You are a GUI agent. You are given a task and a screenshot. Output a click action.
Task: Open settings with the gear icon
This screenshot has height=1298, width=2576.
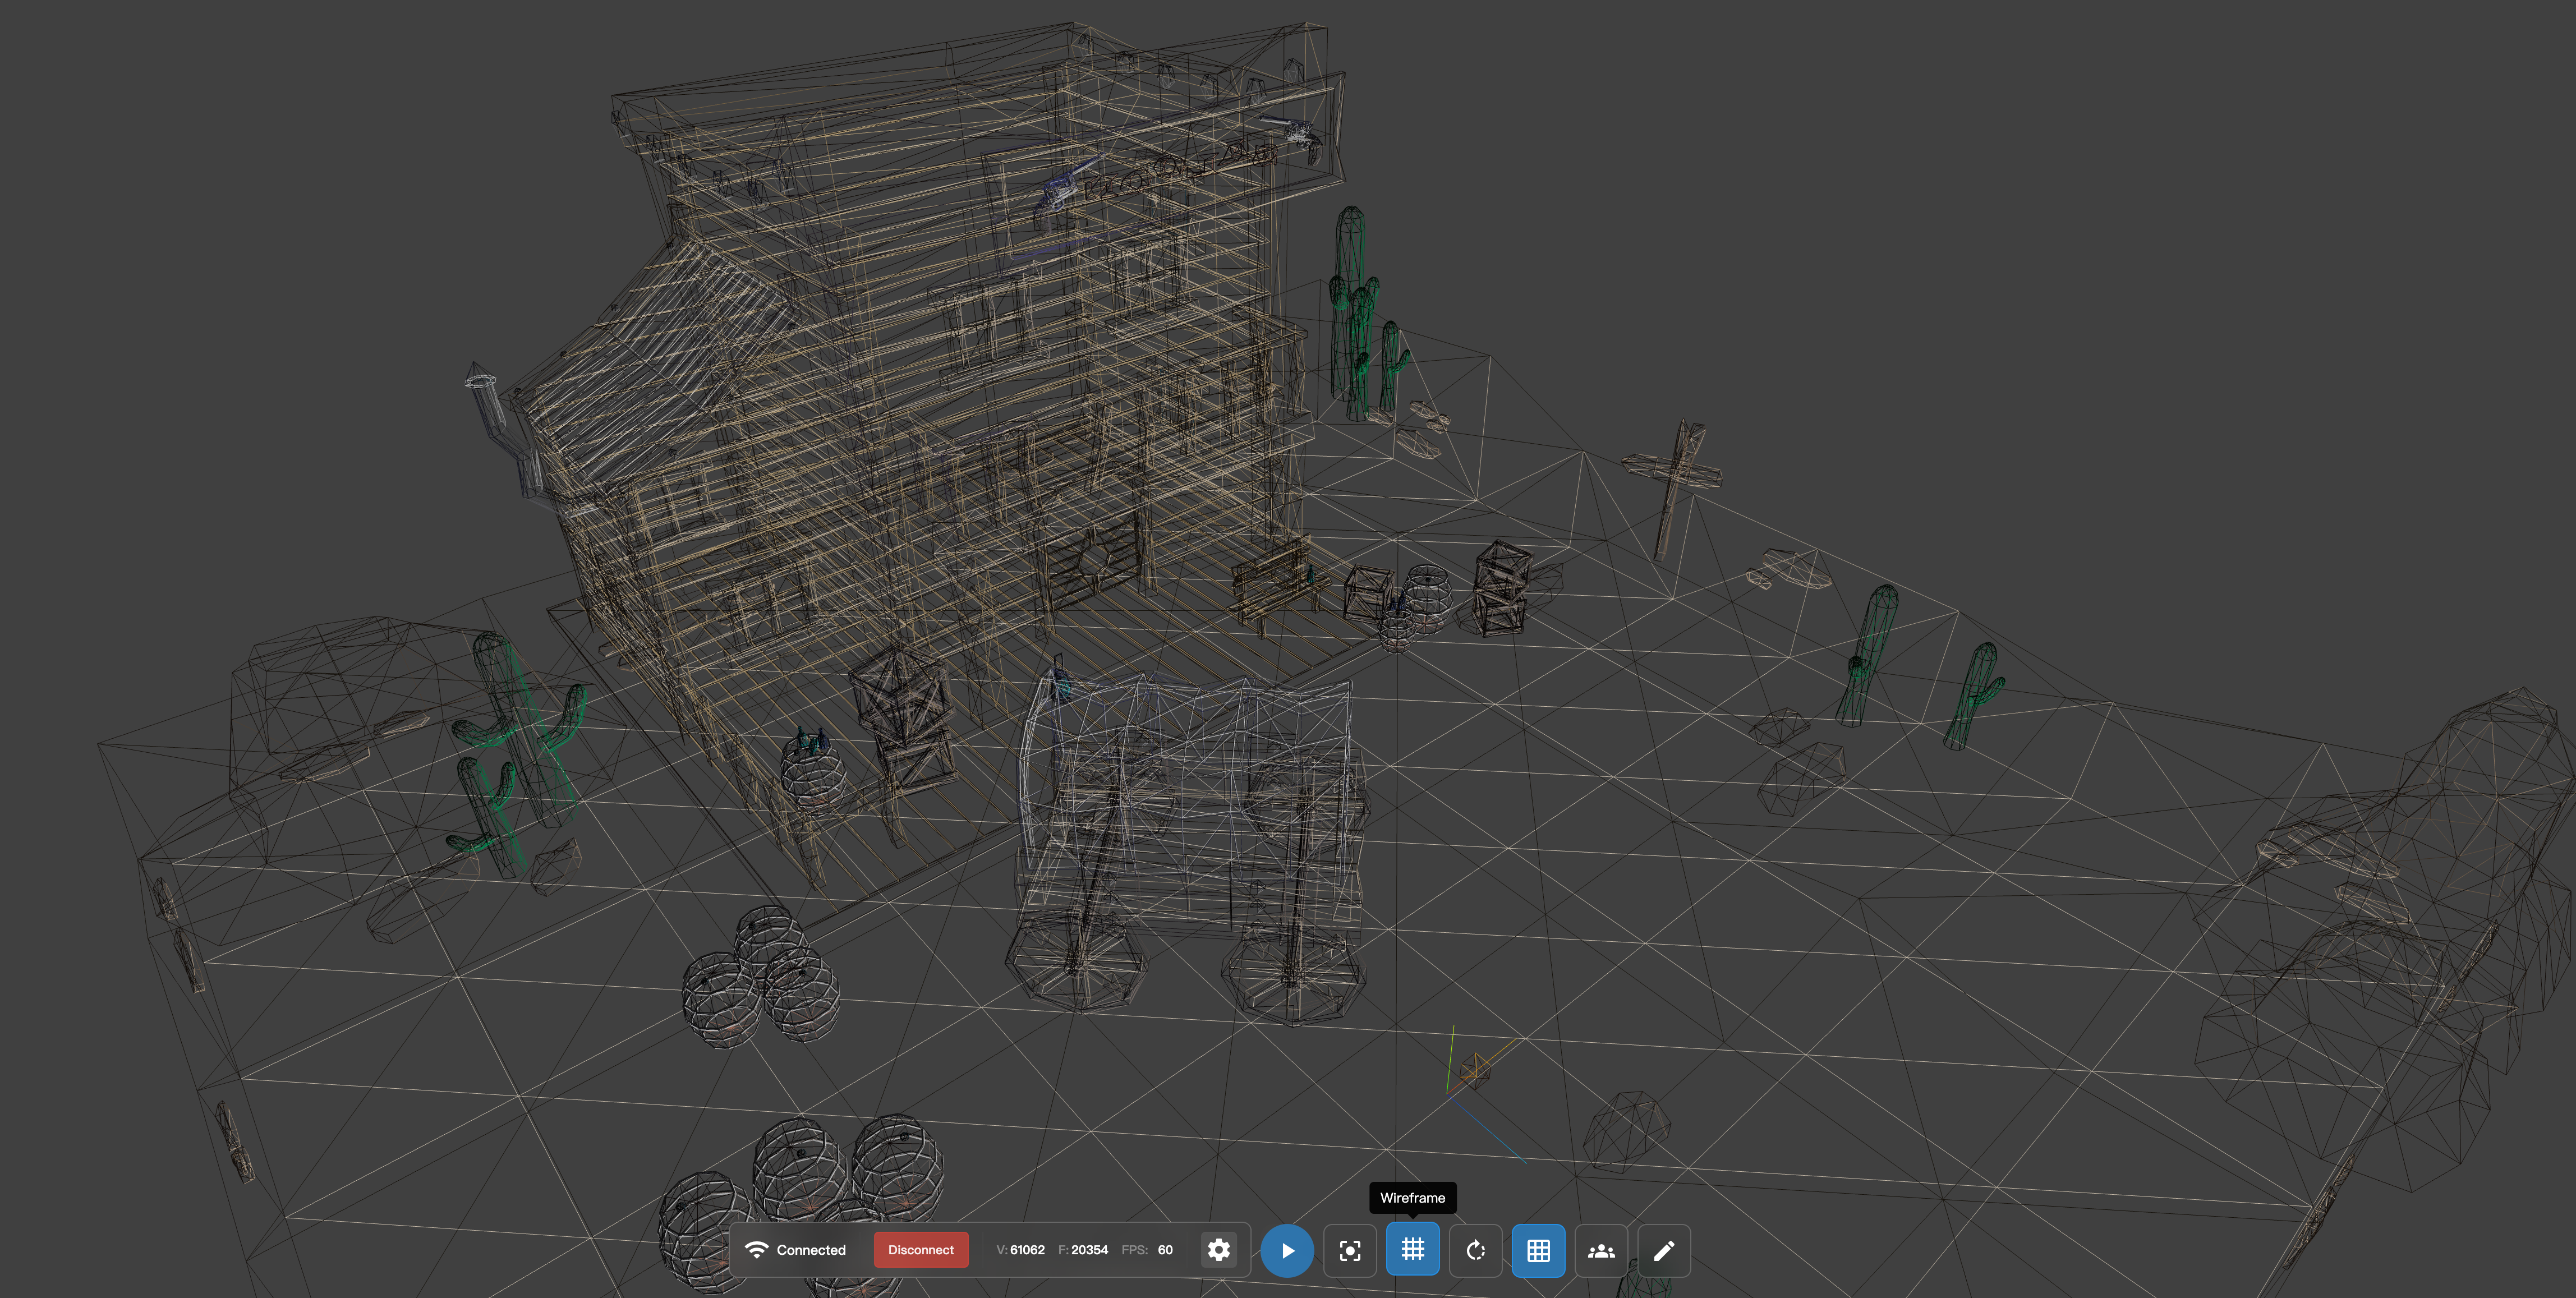pyautogui.click(x=1218, y=1250)
